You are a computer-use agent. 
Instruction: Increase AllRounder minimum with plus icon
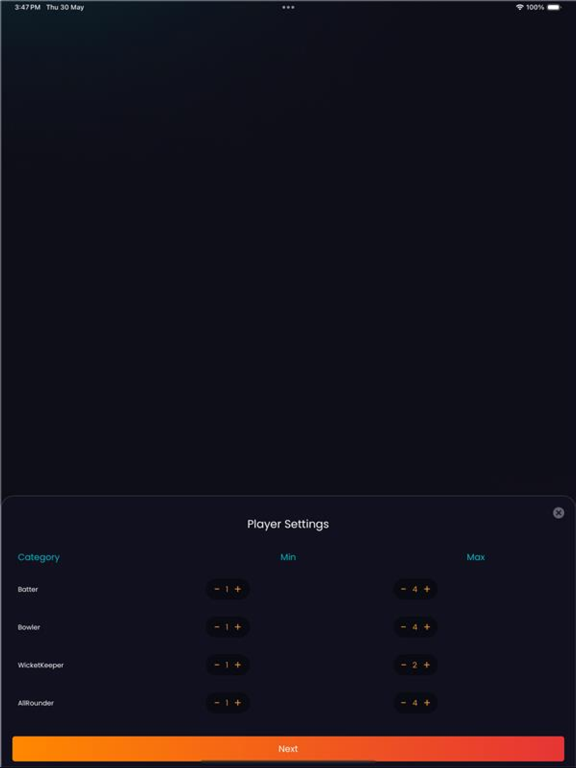click(x=238, y=703)
